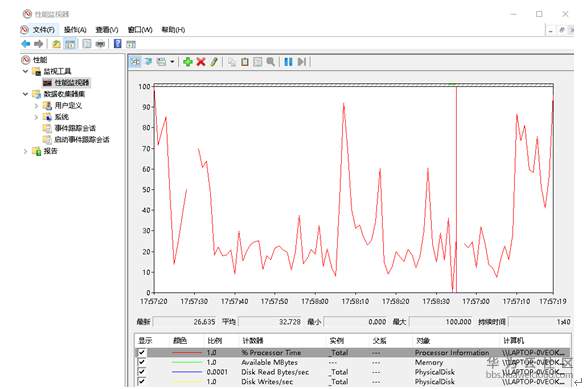Click the Forward arrow in the console toolbar

[38, 44]
